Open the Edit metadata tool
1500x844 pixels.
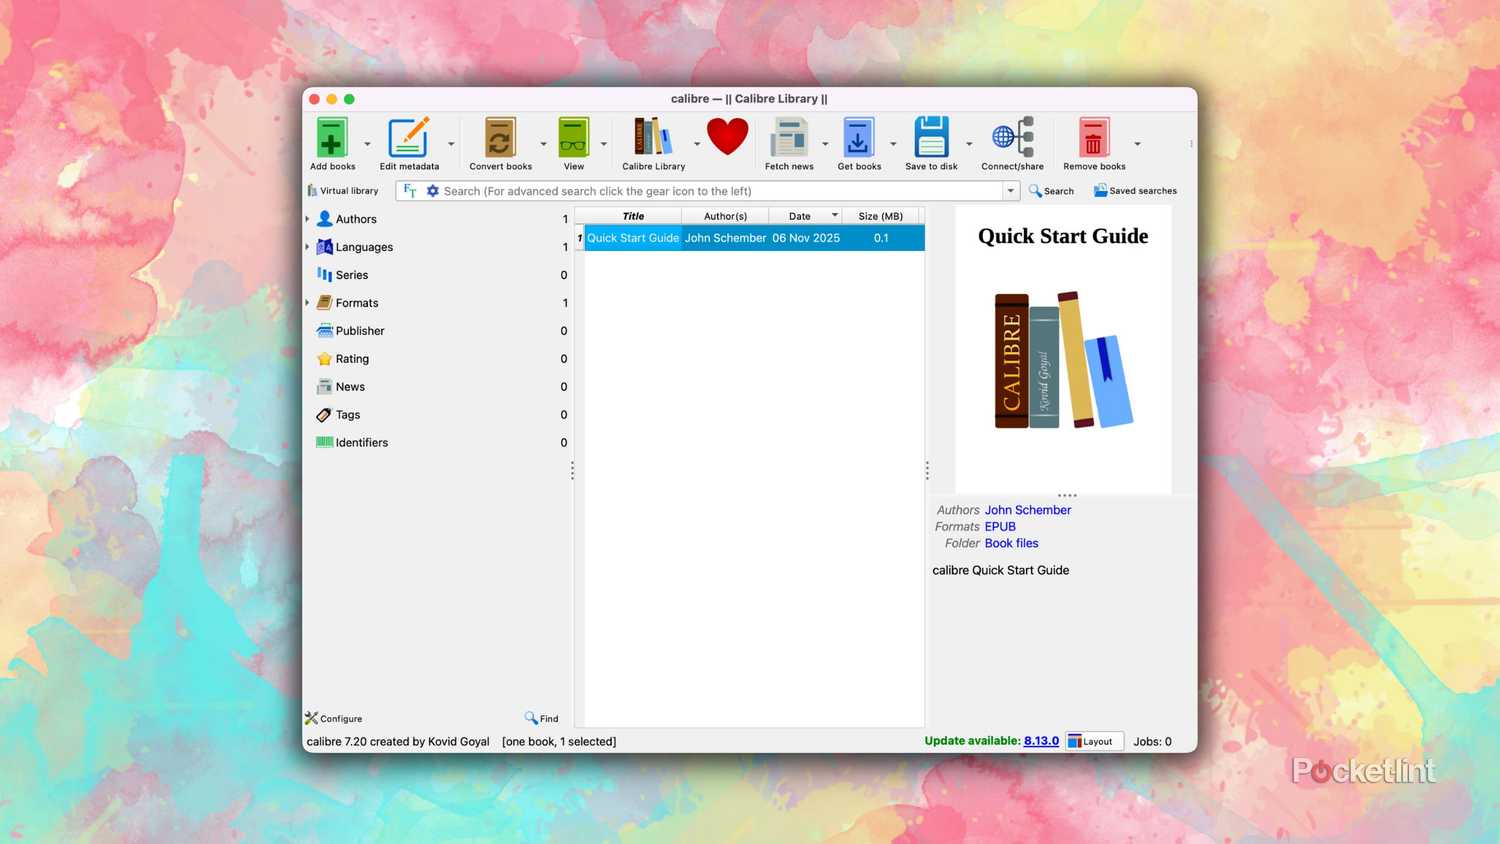409,137
